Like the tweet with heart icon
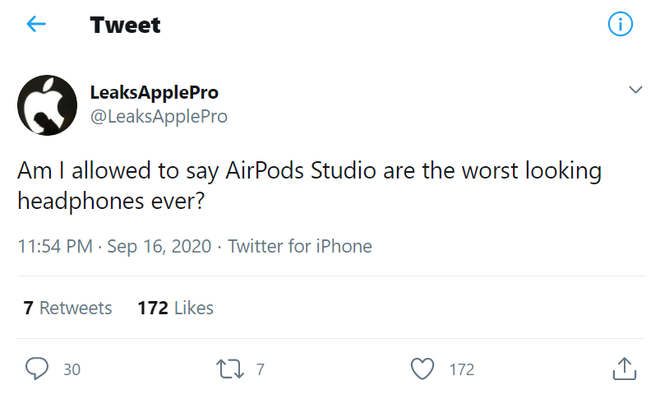 pyautogui.click(x=422, y=369)
